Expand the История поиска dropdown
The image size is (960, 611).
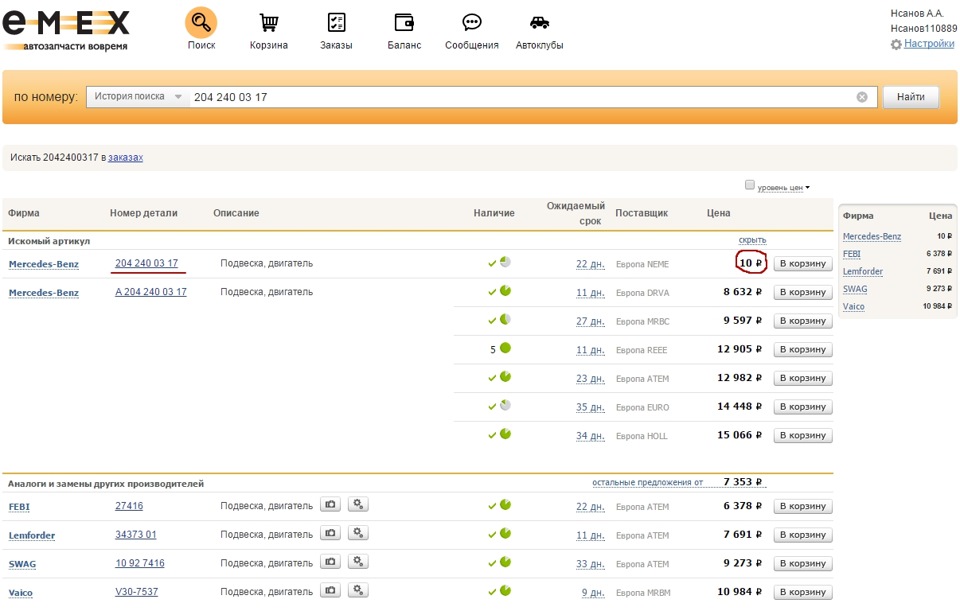click(138, 97)
